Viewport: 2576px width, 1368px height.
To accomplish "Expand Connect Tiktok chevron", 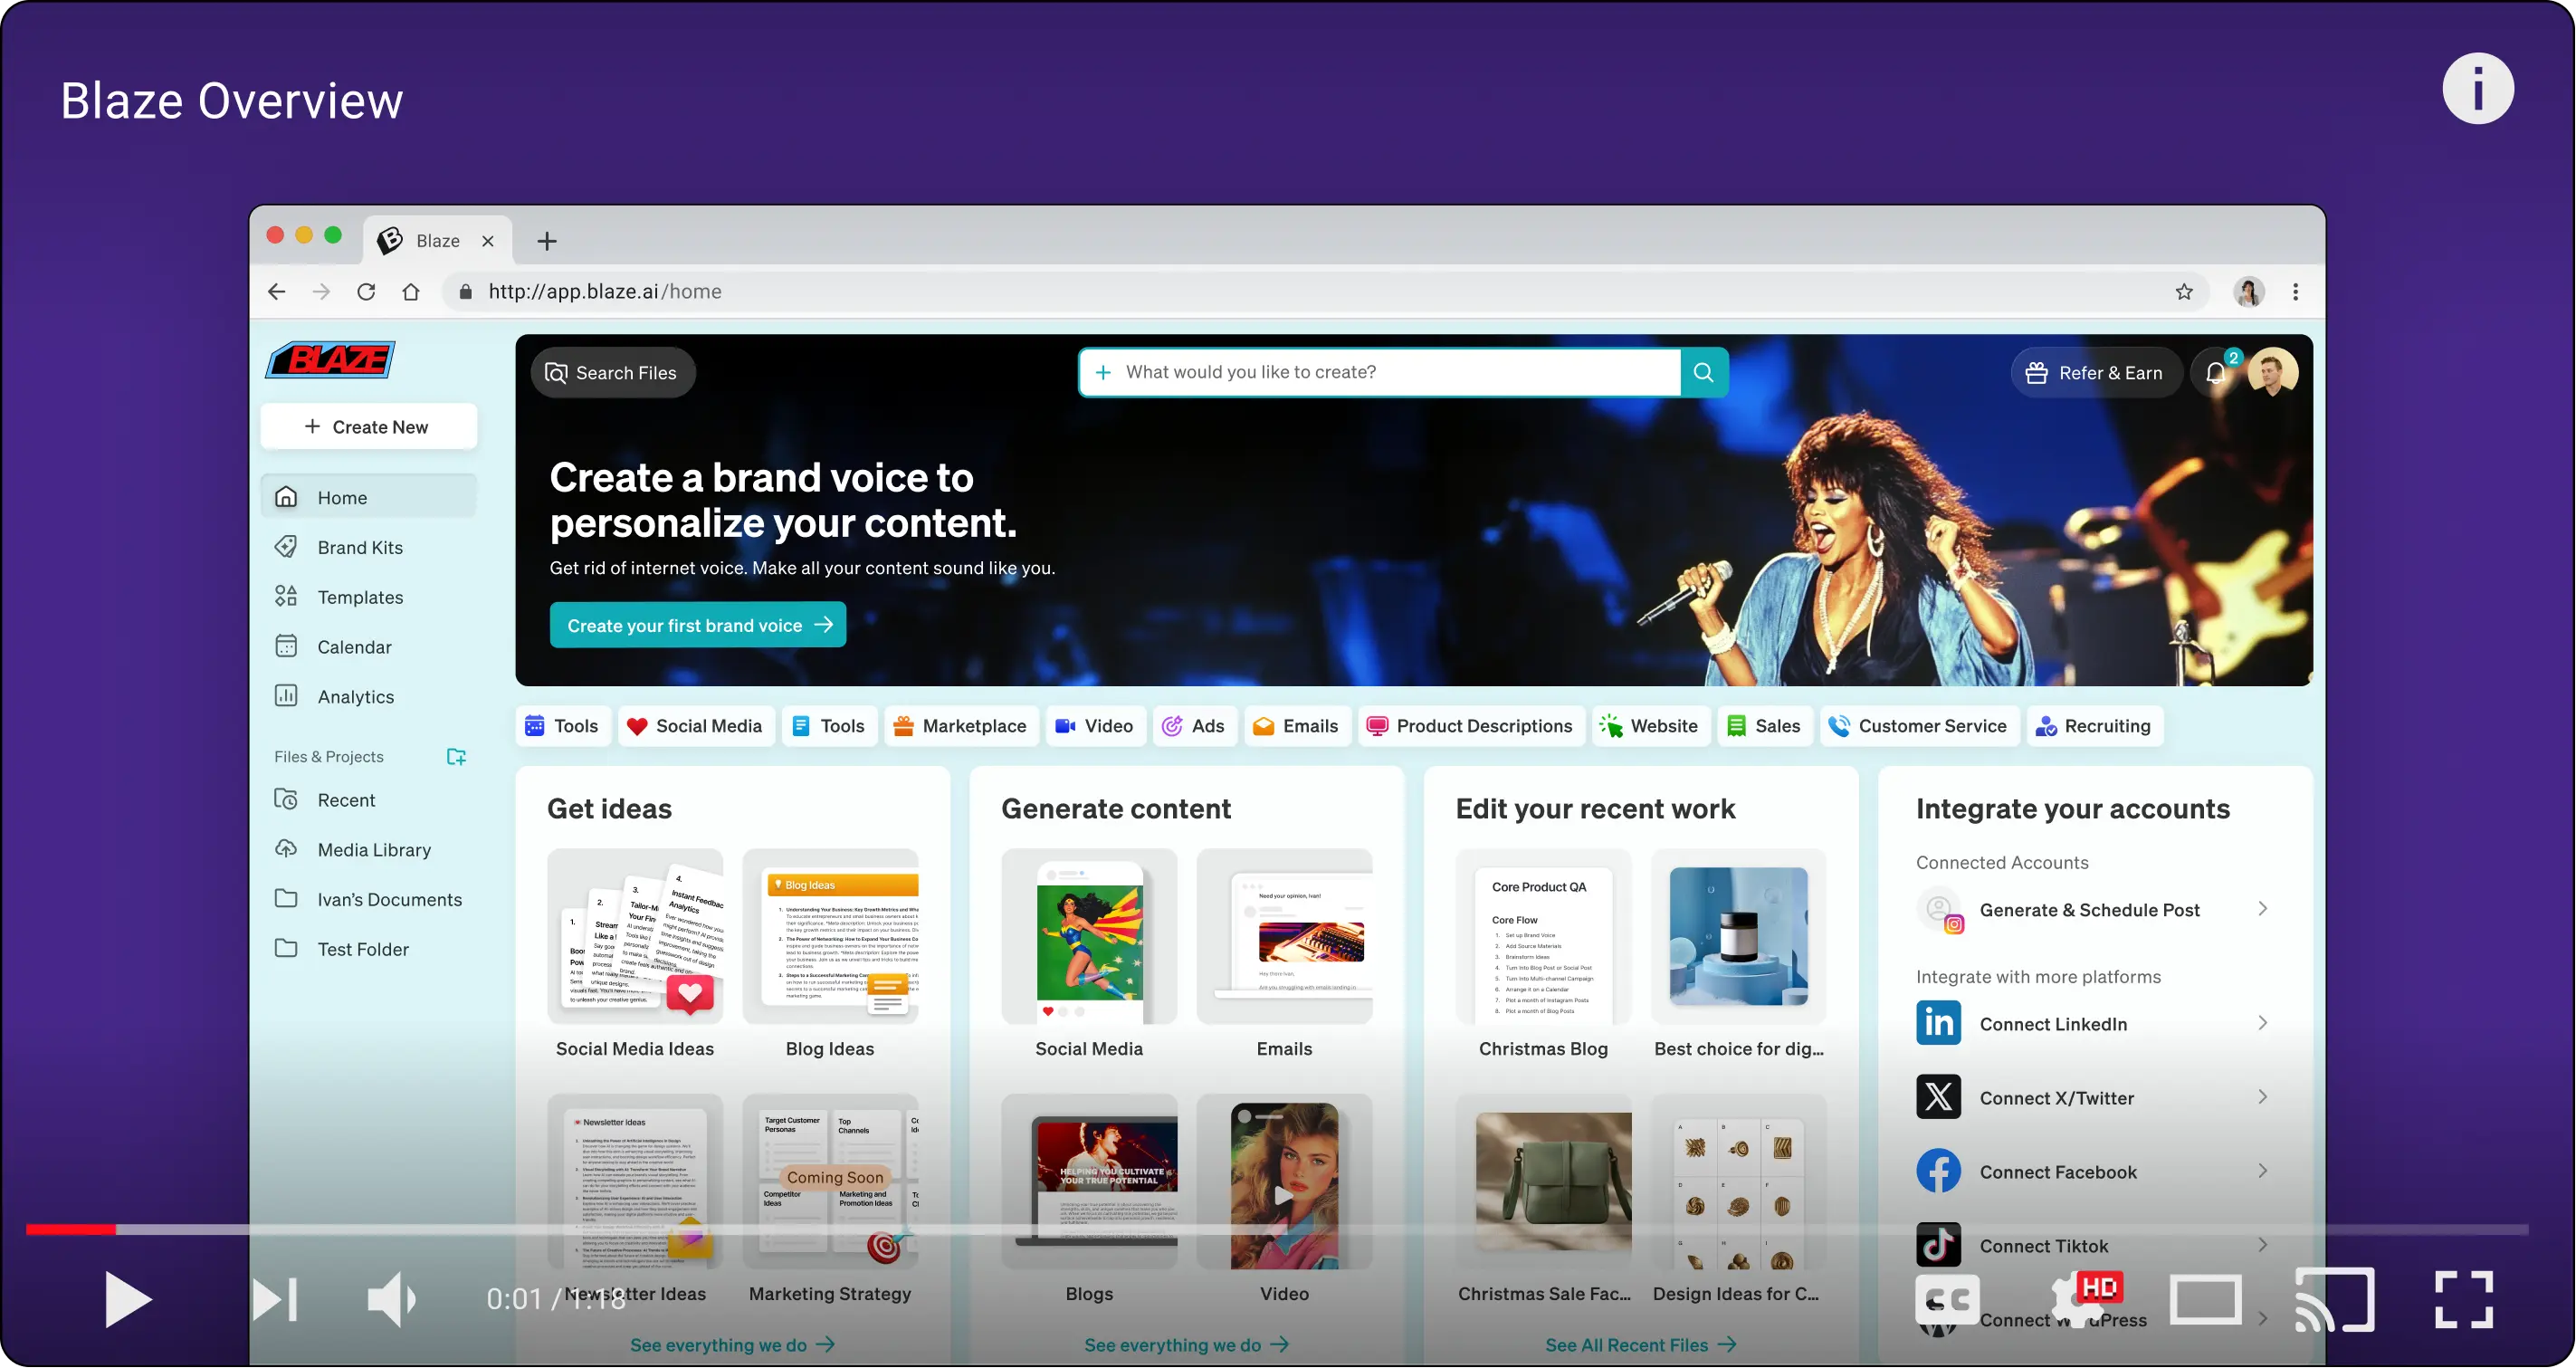I will 2262,1245.
